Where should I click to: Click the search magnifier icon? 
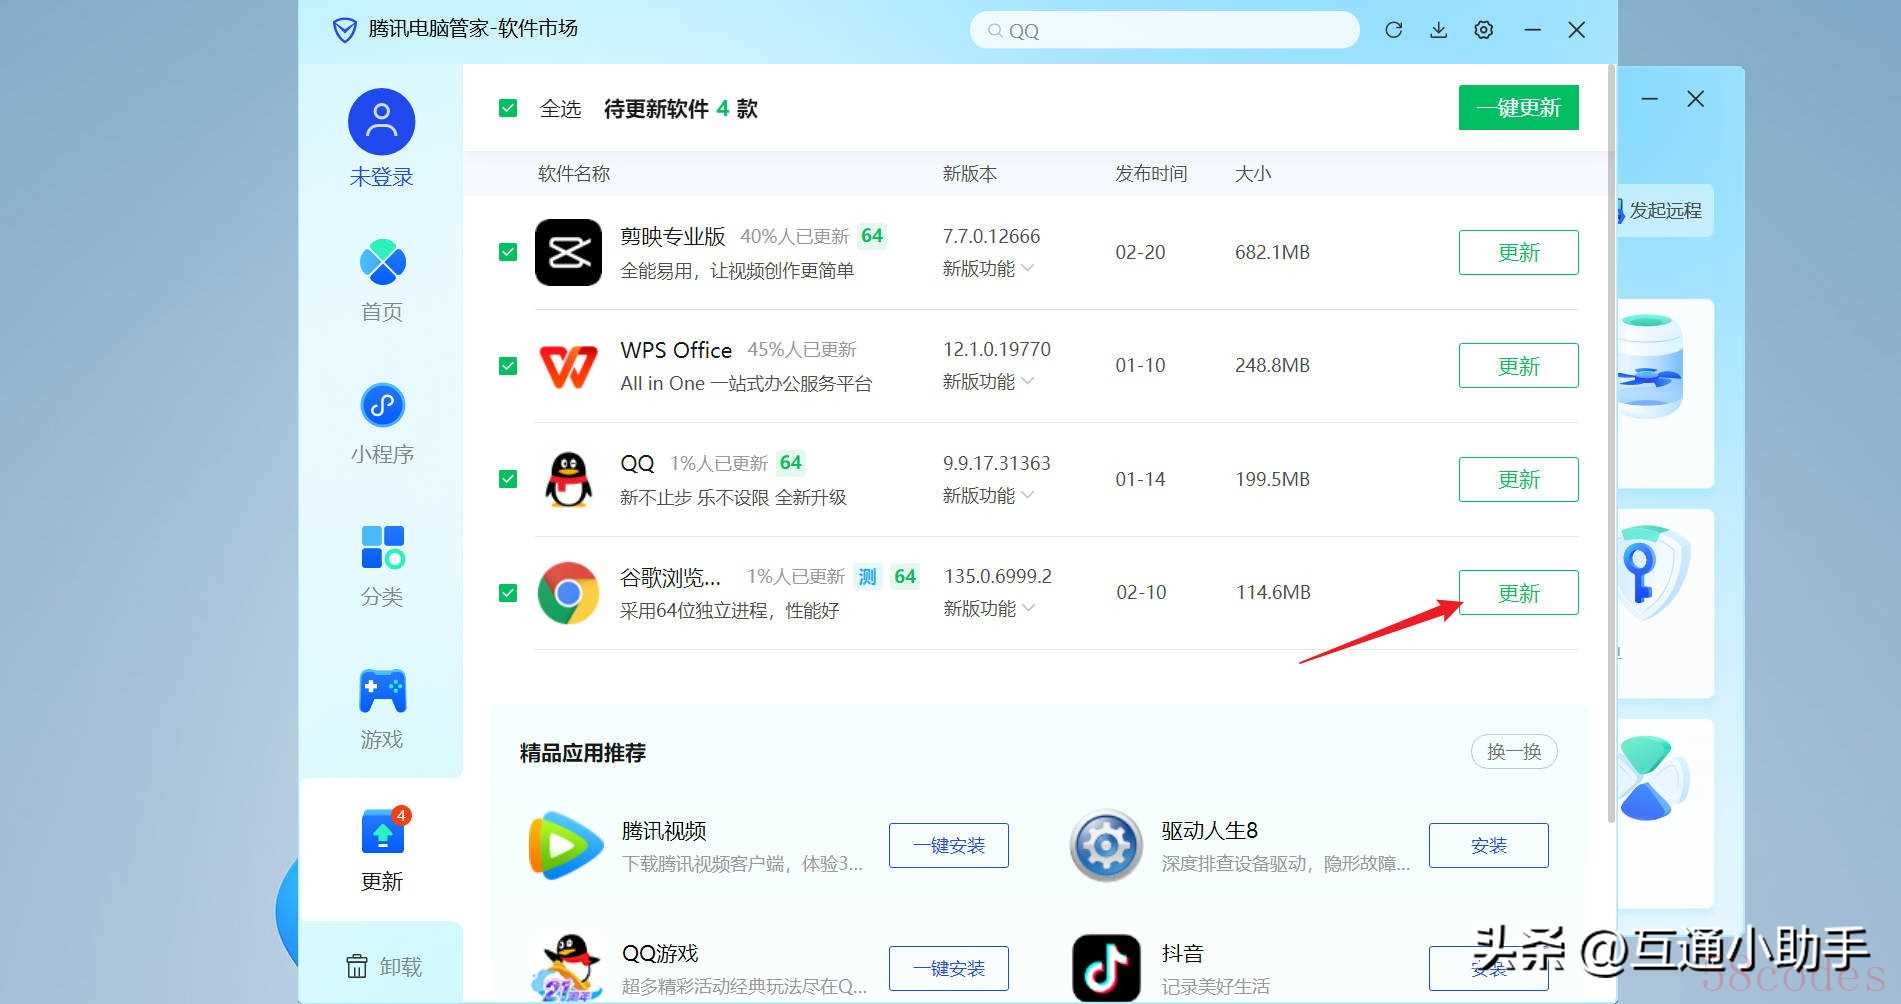pos(995,31)
